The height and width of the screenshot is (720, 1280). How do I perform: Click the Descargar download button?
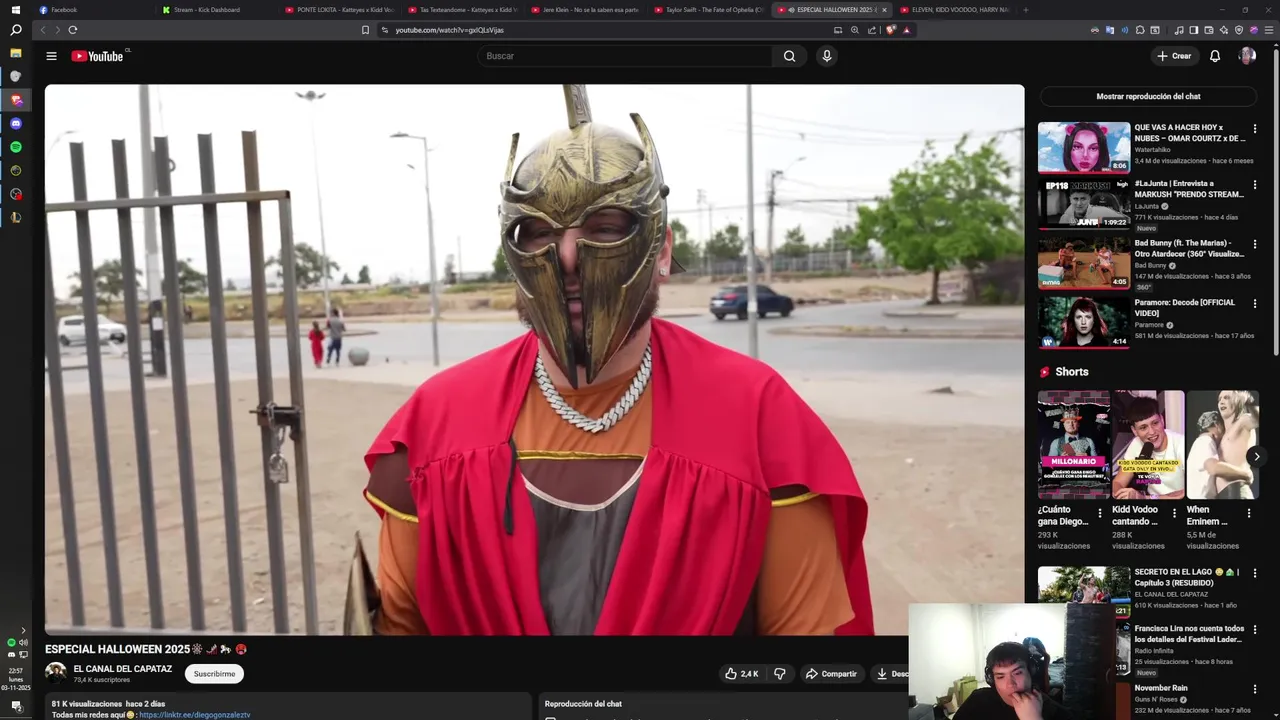point(889,674)
